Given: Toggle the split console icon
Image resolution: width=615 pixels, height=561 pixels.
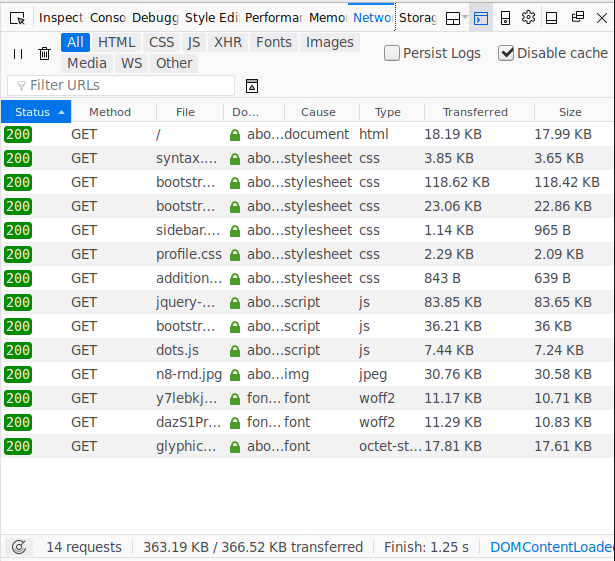Looking at the screenshot, I should point(481,18).
